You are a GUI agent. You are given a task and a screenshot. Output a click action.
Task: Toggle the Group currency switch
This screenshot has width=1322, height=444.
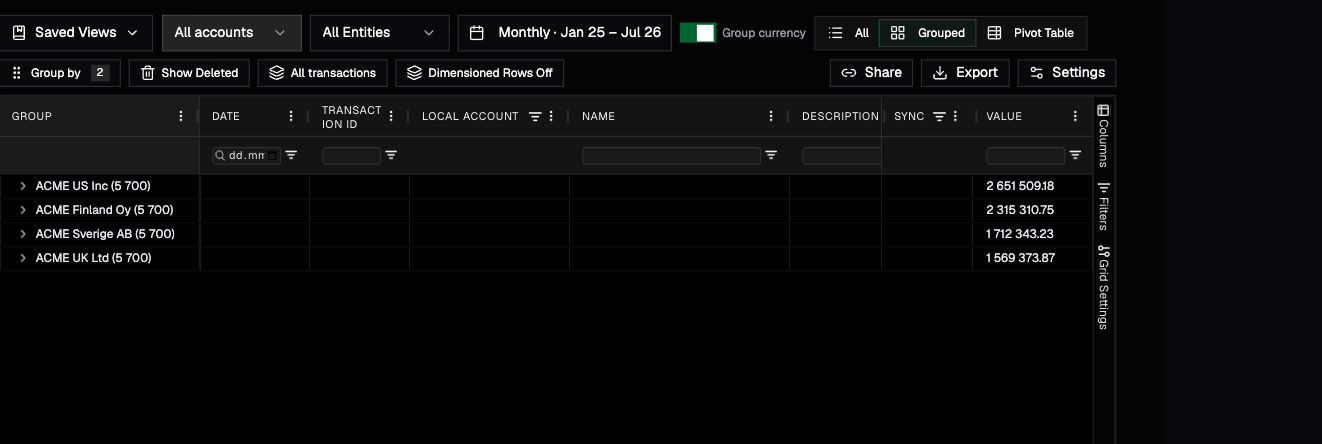tap(697, 33)
